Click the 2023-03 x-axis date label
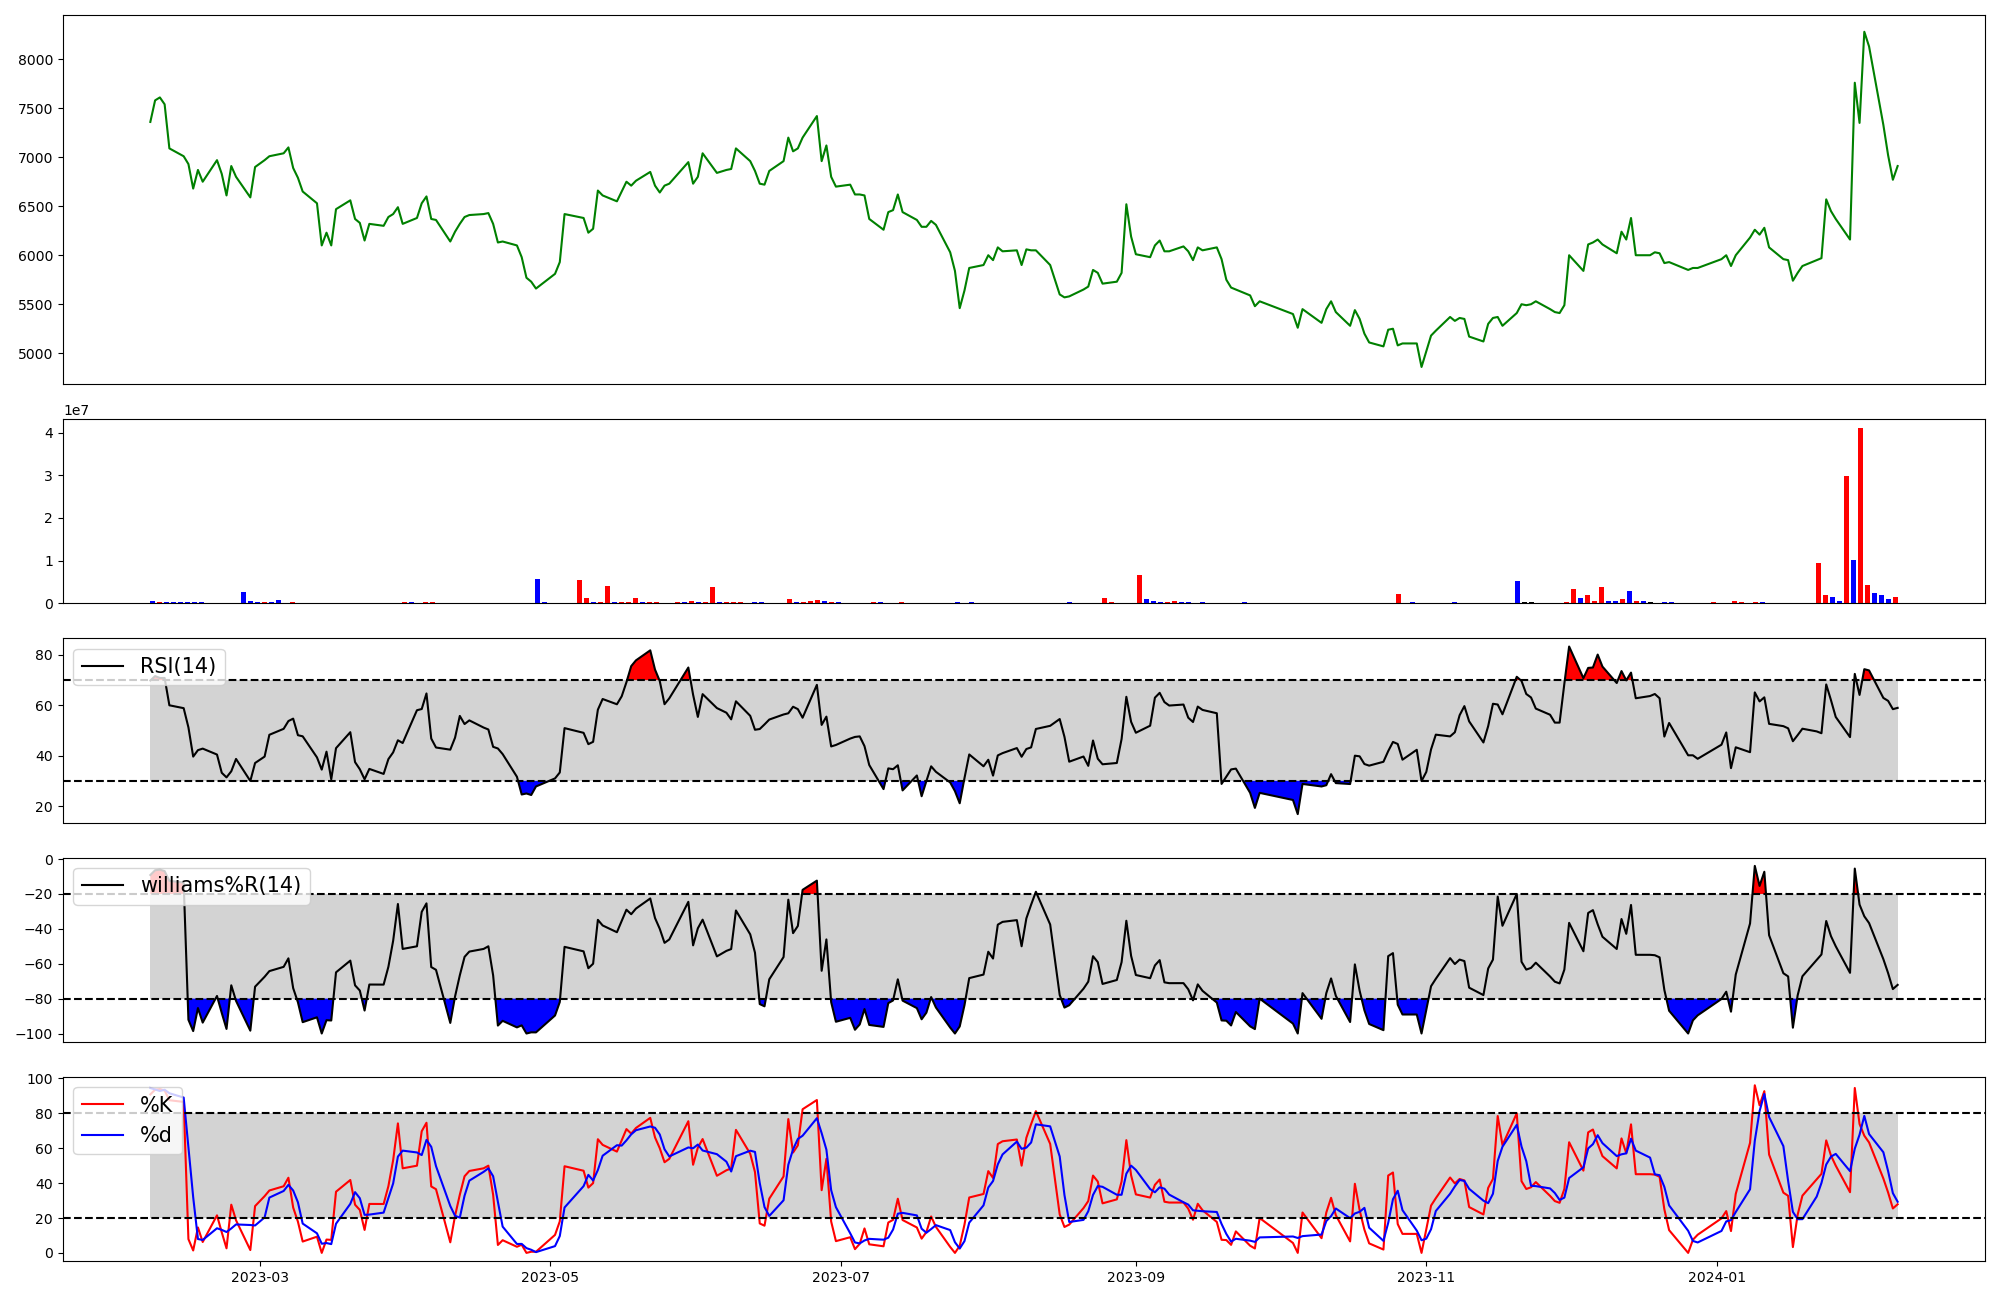Screen dimensions: 2000x1300 [260, 1277]
